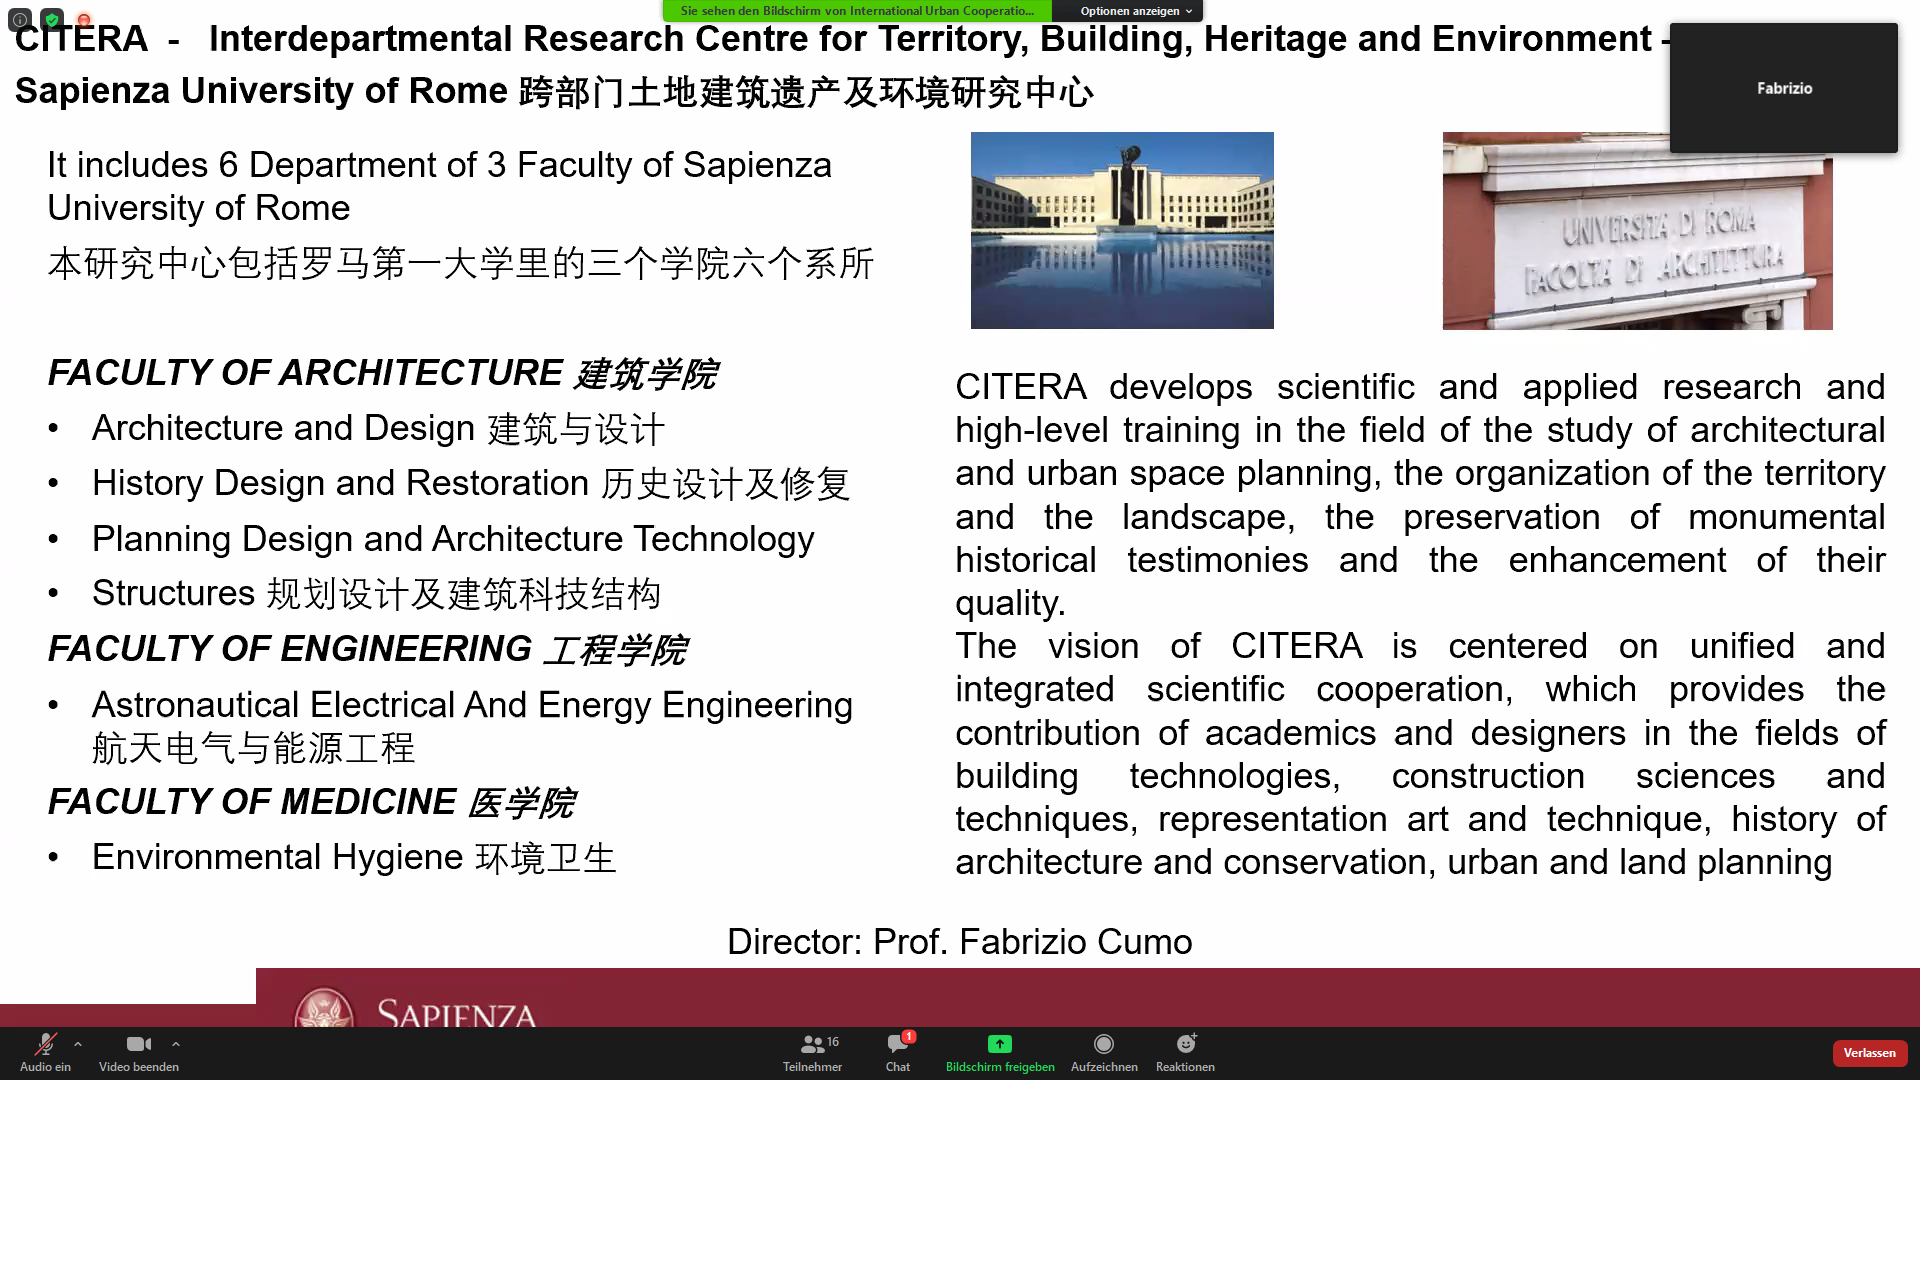Unmute microphone with Audio ein

coord(45,1052)
